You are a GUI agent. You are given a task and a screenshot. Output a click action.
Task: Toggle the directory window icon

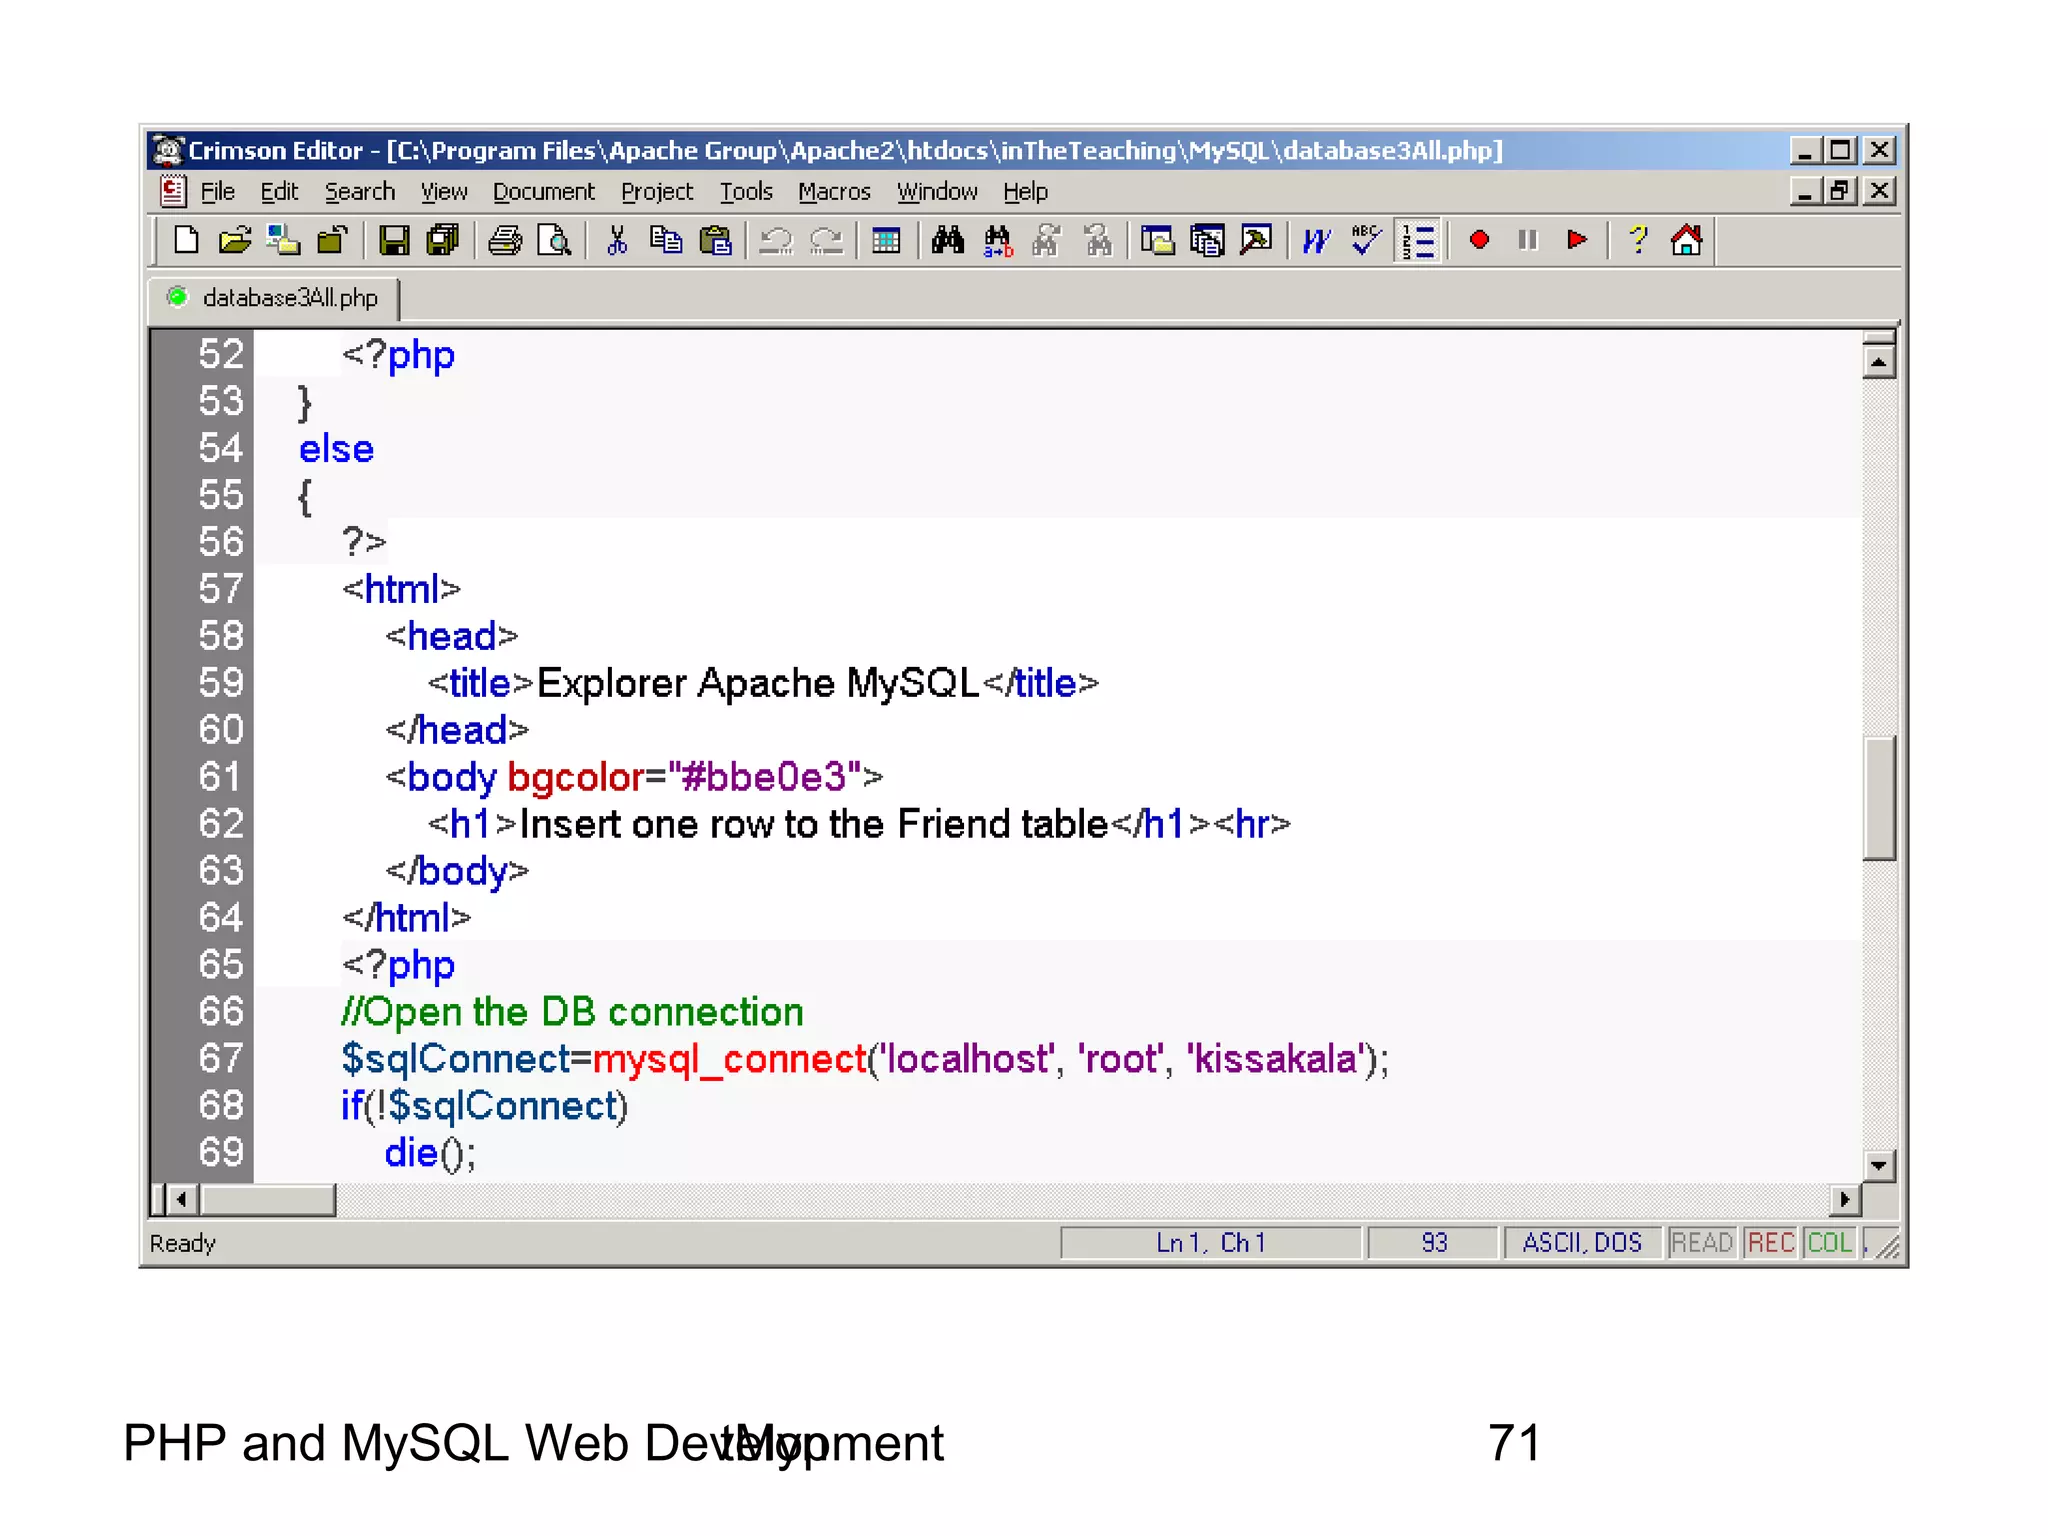tap(1158, 241)
